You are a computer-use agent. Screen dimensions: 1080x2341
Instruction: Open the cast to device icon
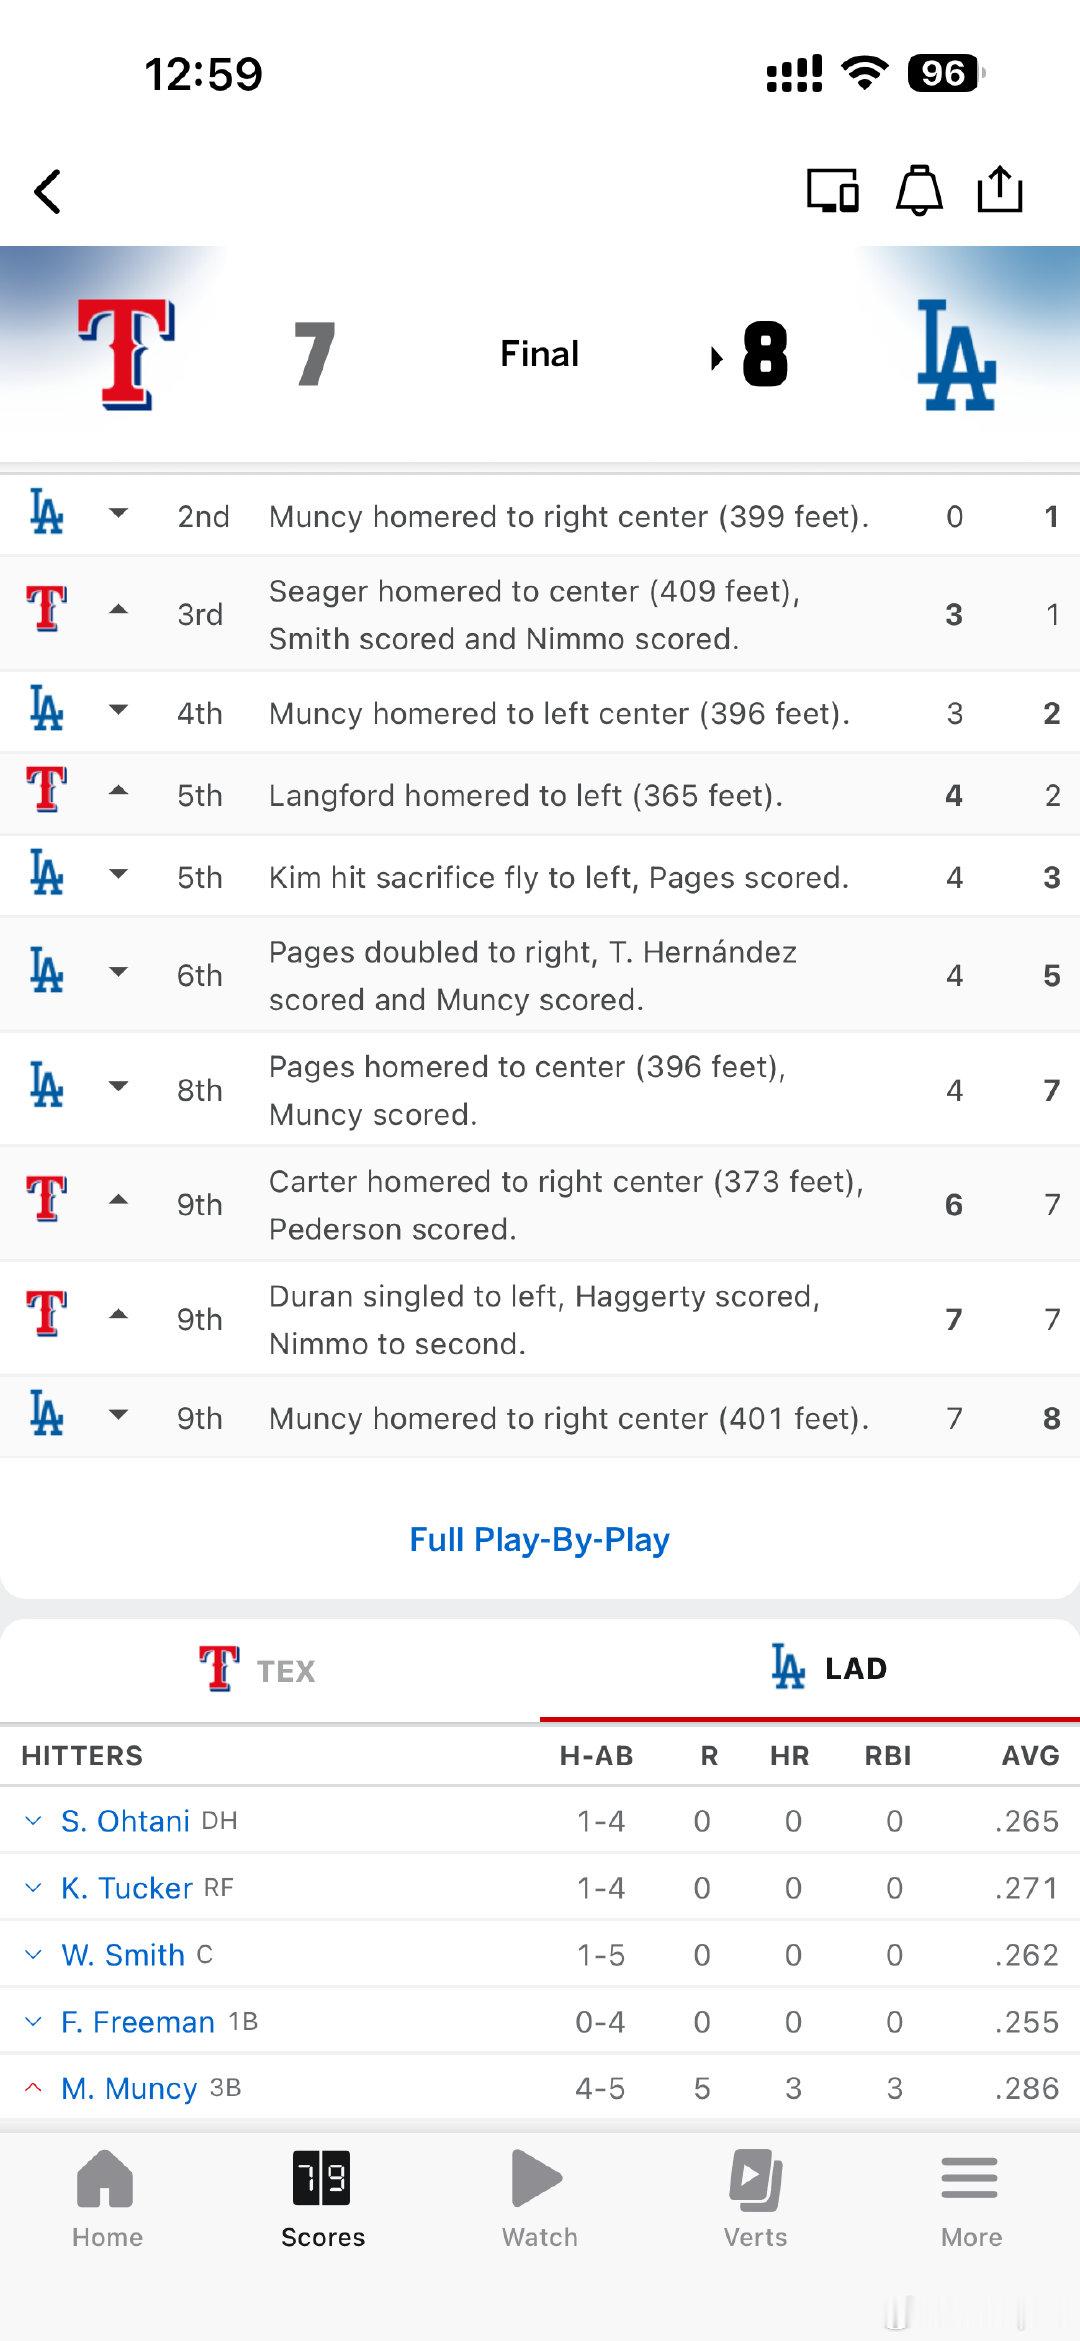point(832,190)
